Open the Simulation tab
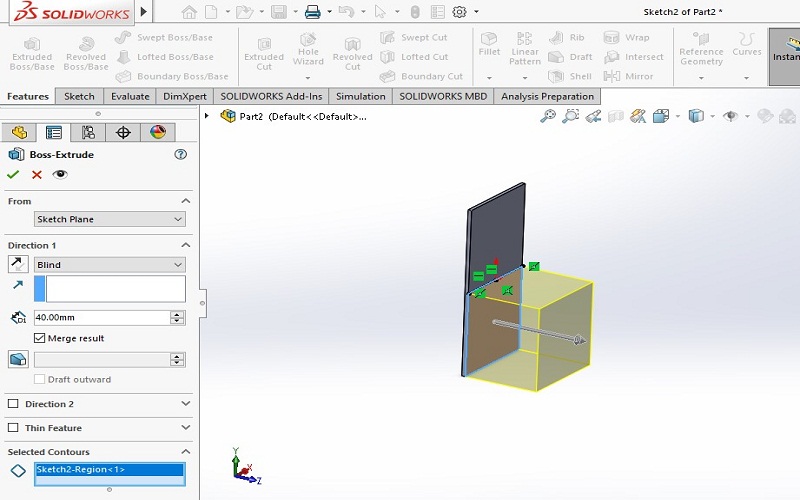Image resolution: width=800 pixels, height=500 pixels. point(361,96)
